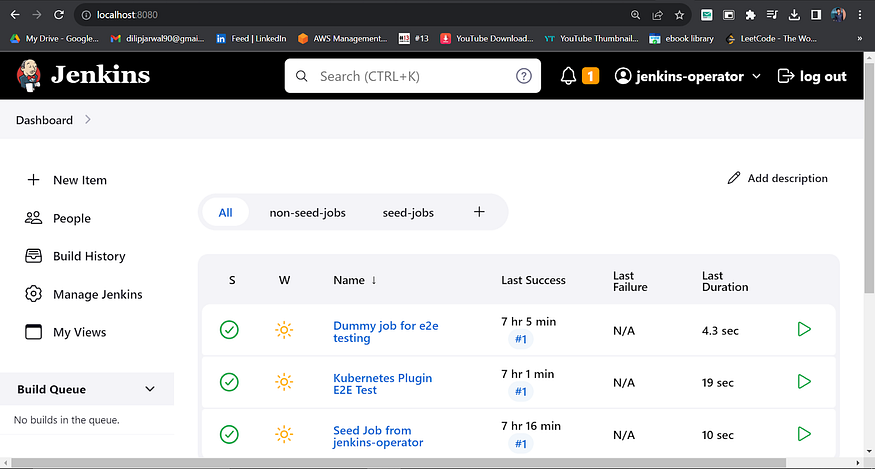Click the vertical page scrollbar
Viewport: 875px width, 469px height.
click(869, 179)
